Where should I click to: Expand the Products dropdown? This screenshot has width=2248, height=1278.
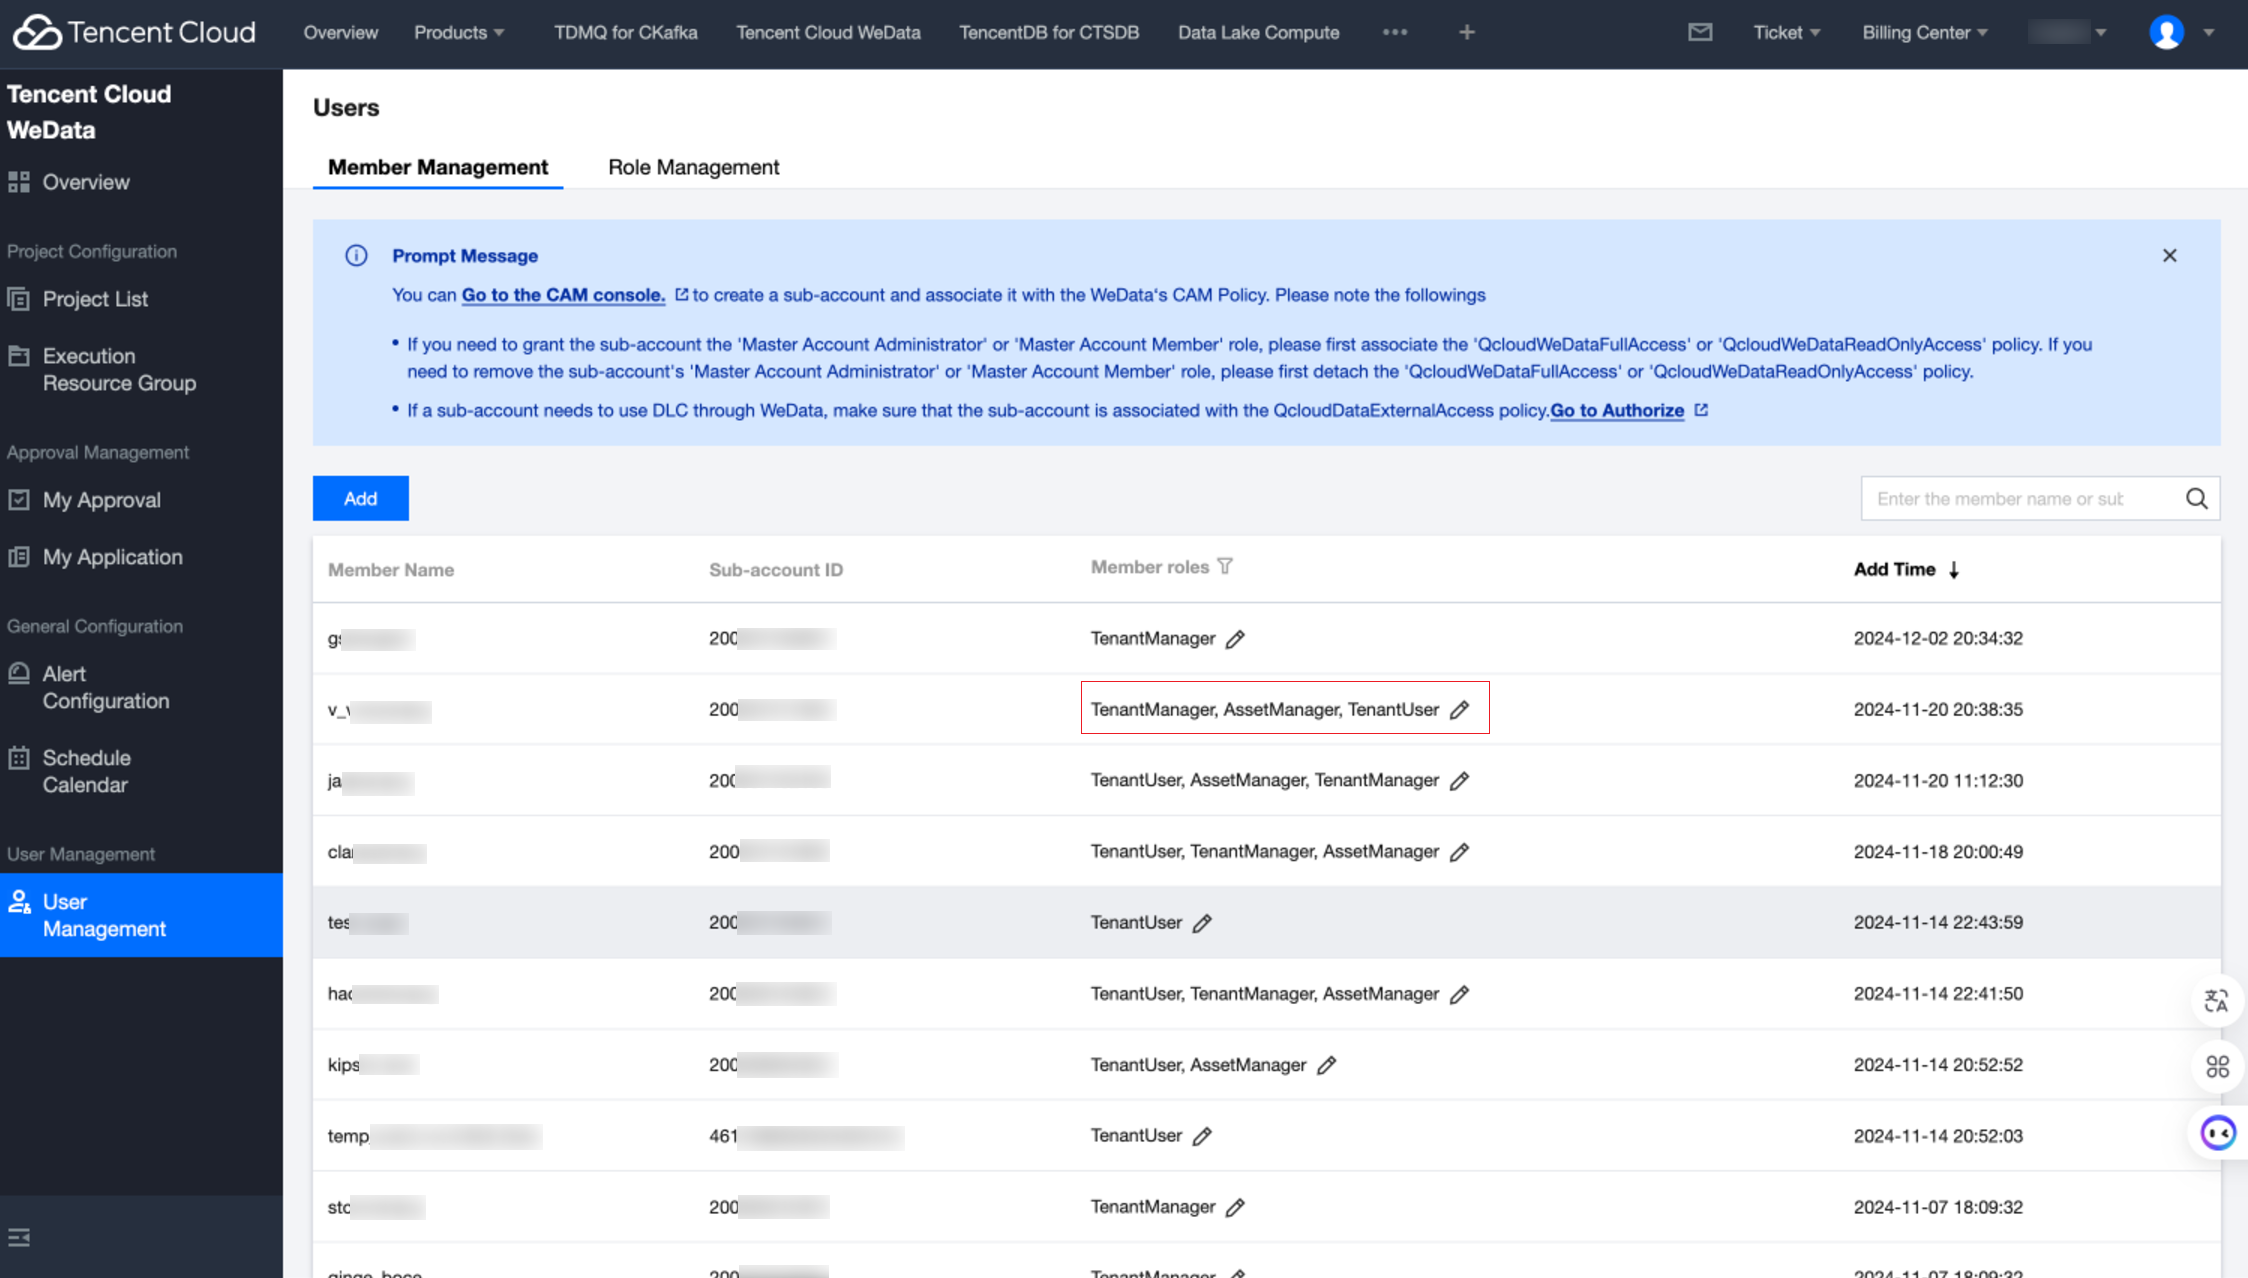coord(459,32)
